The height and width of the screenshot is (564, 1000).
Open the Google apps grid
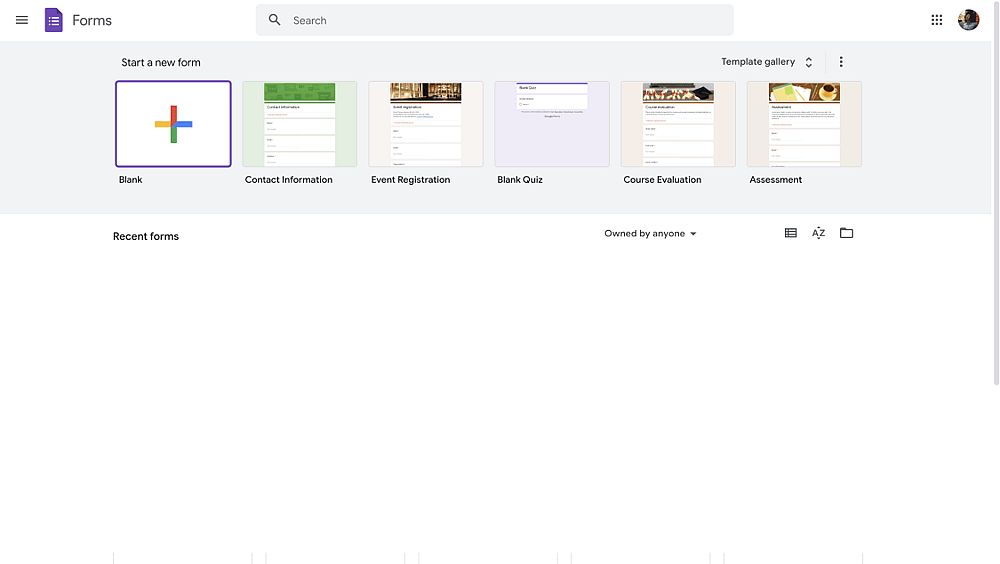(936, 20)
